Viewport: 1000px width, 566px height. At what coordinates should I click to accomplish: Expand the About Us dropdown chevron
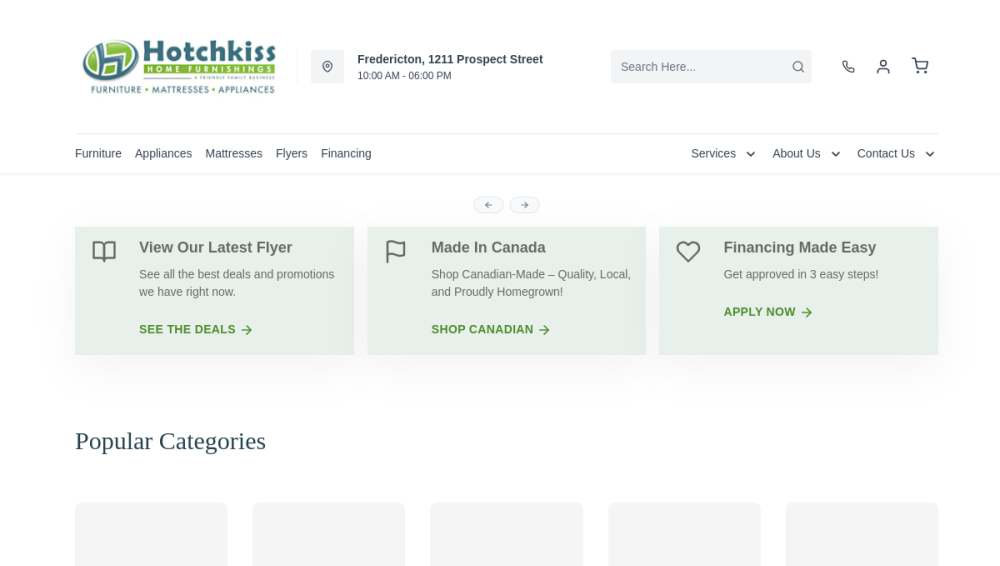tap(835, 154)
